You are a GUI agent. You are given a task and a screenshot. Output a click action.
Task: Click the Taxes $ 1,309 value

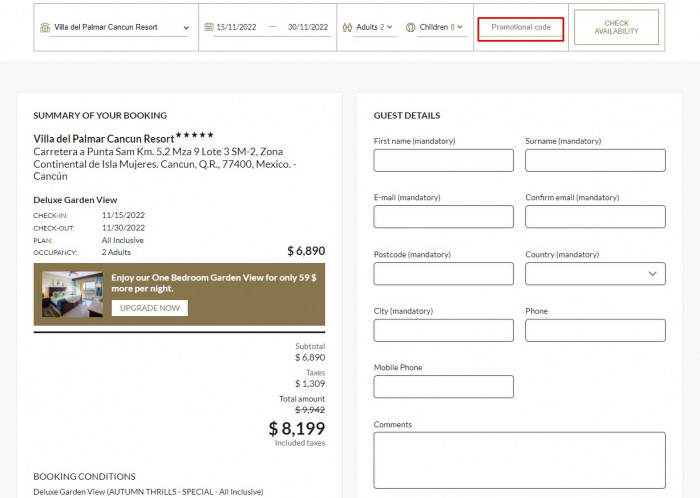310,384
